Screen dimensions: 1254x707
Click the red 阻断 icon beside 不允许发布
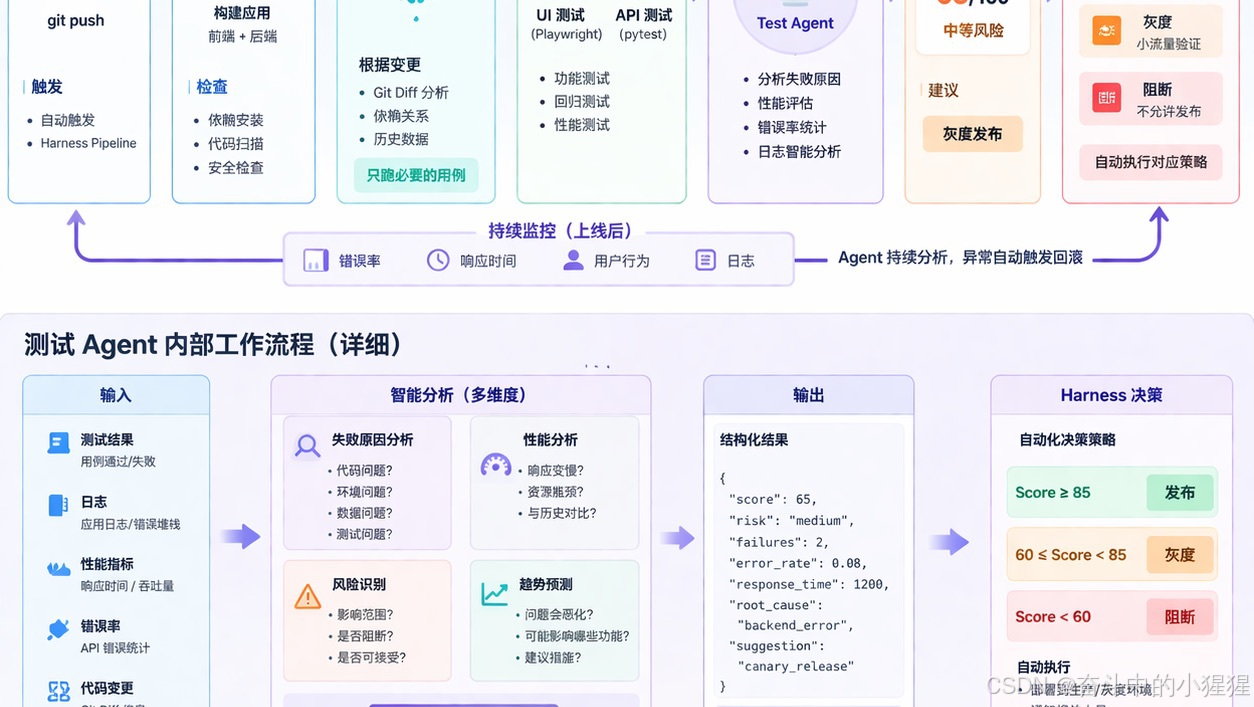[1106, 98]
